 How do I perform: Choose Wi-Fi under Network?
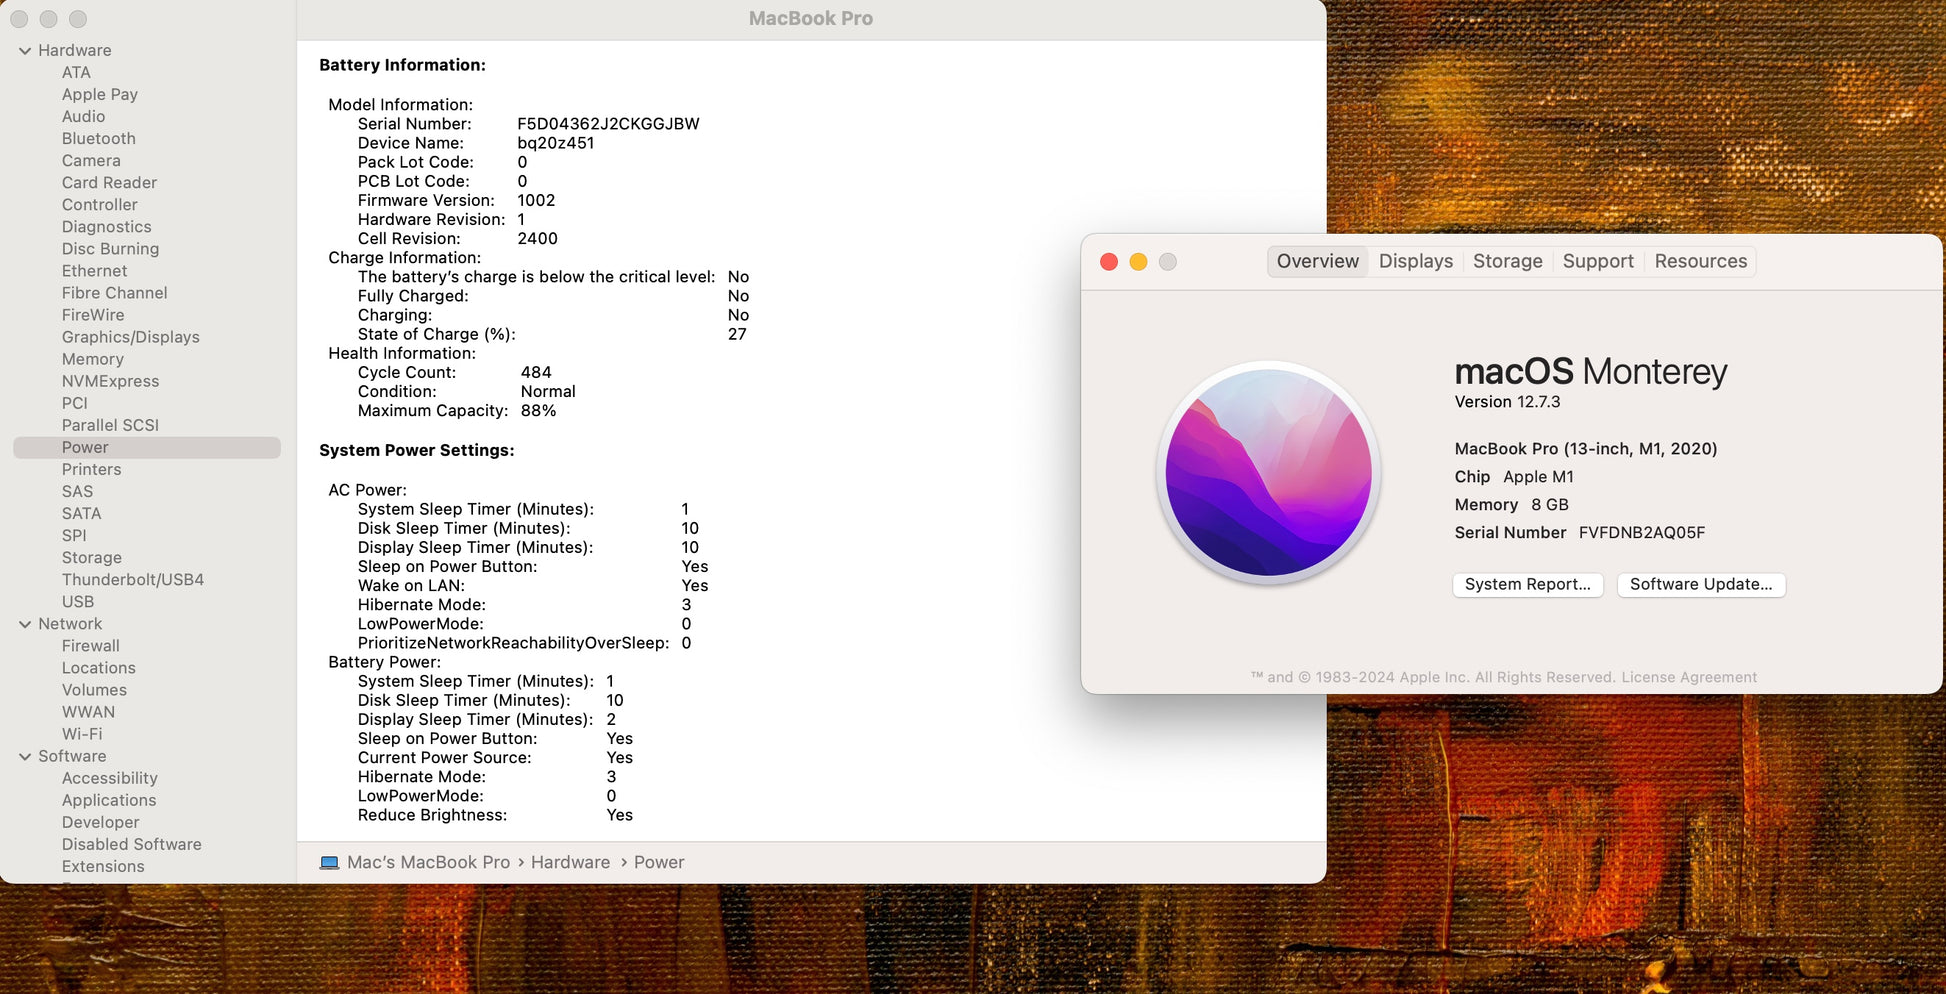tap(82, 734)
